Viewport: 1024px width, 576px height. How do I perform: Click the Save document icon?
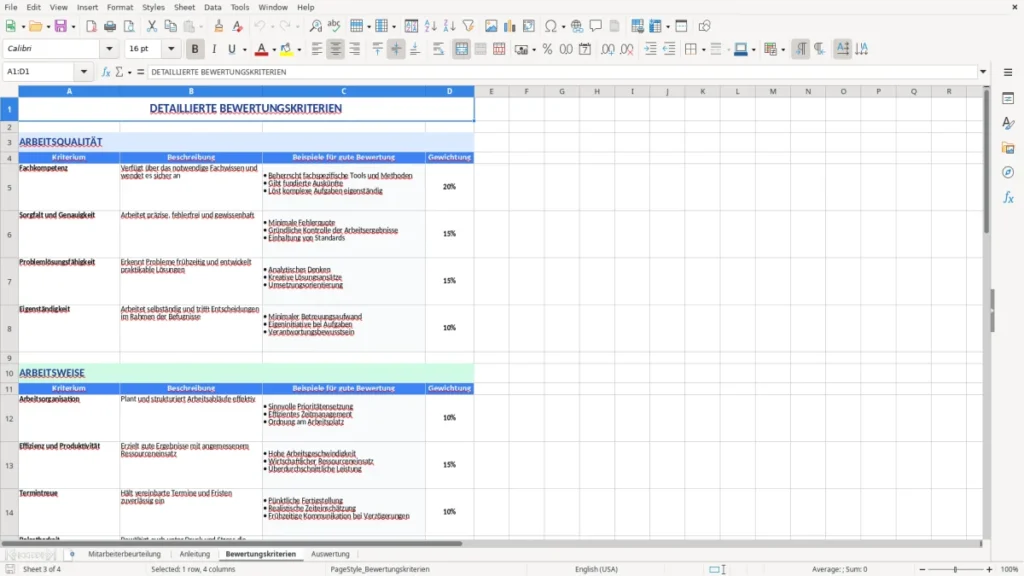click(60, 26)
